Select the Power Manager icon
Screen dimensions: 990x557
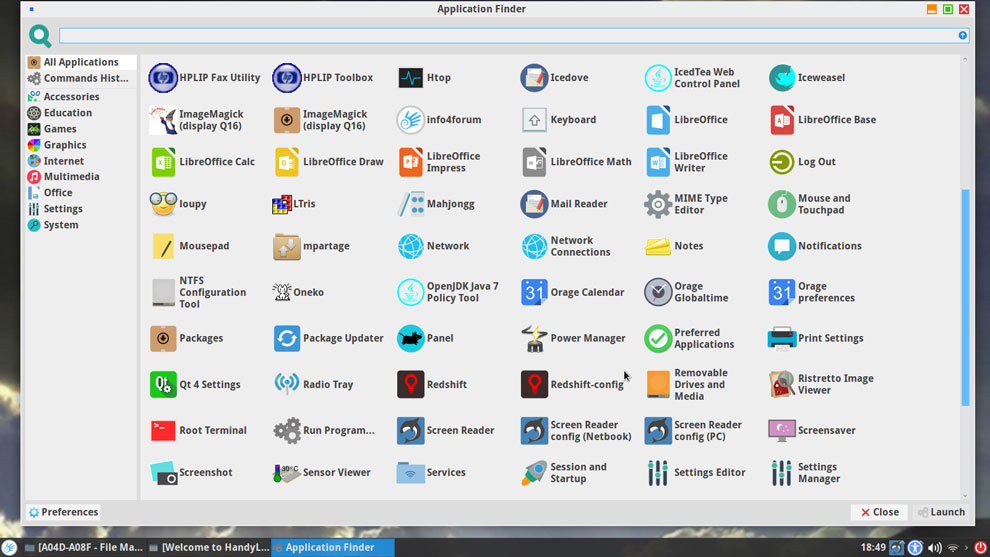coord(534,338)
